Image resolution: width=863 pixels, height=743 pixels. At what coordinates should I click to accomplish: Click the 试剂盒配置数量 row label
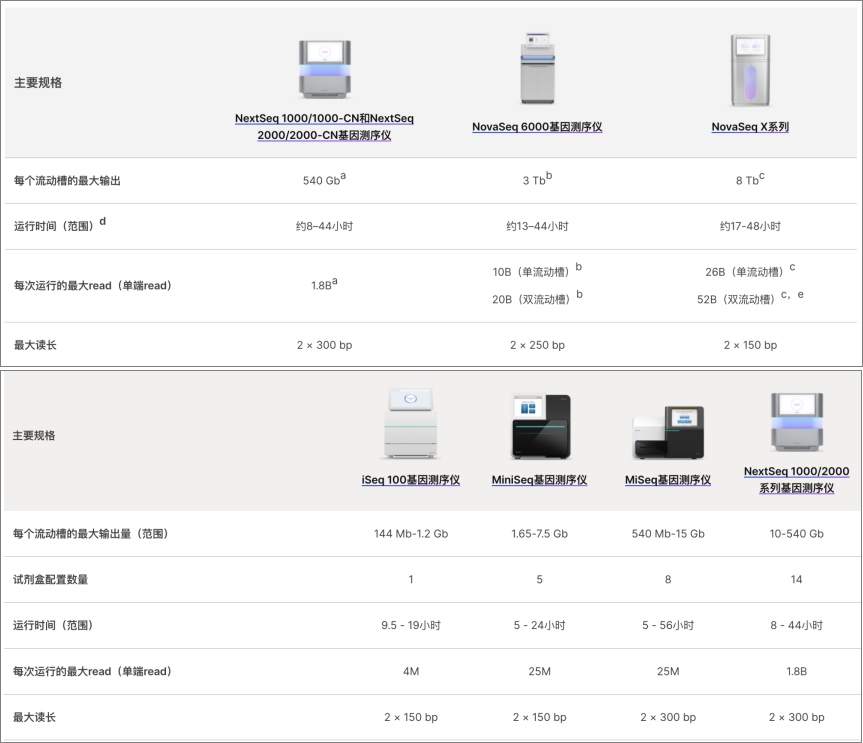click(50, 580)
